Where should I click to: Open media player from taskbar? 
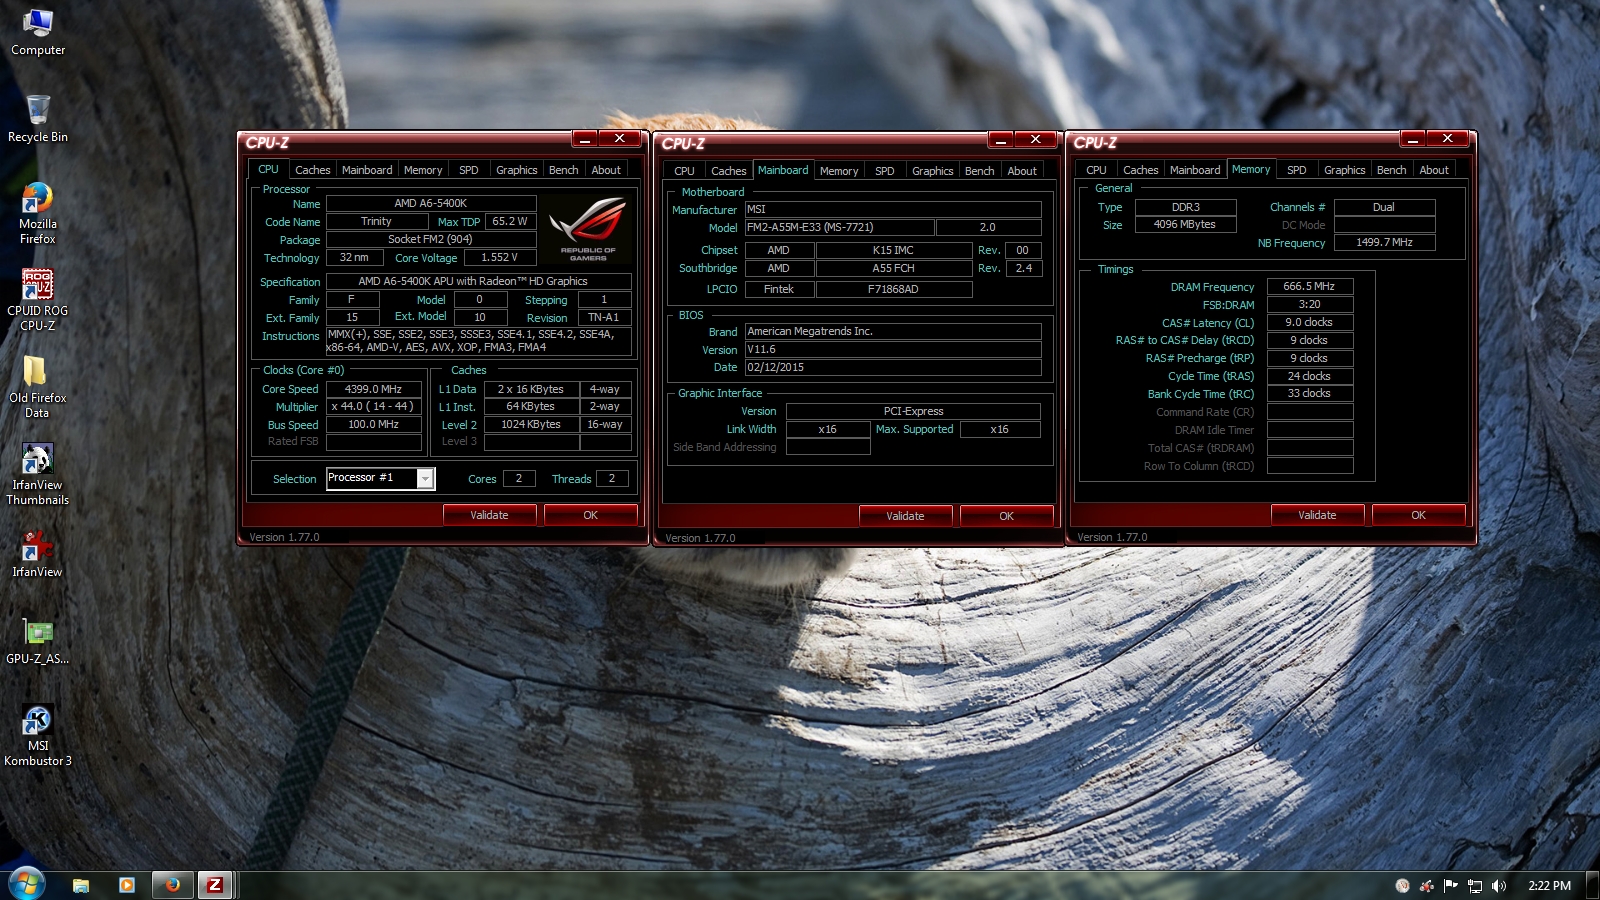[127, 885]
